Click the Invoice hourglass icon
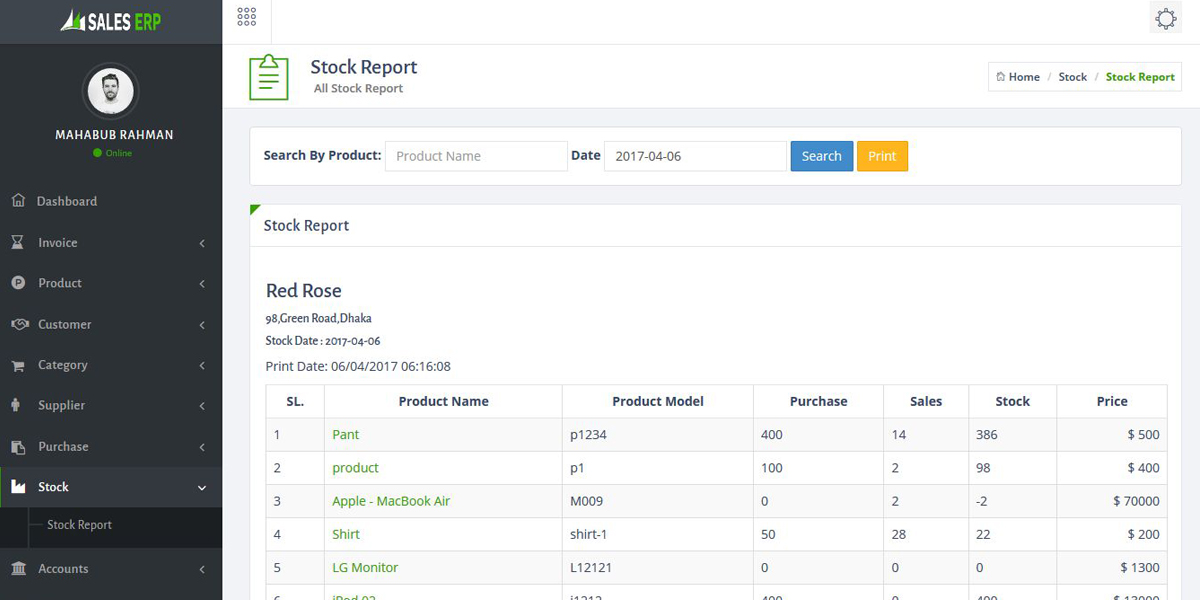This screenshot has height=600, width=1200. 18,243
